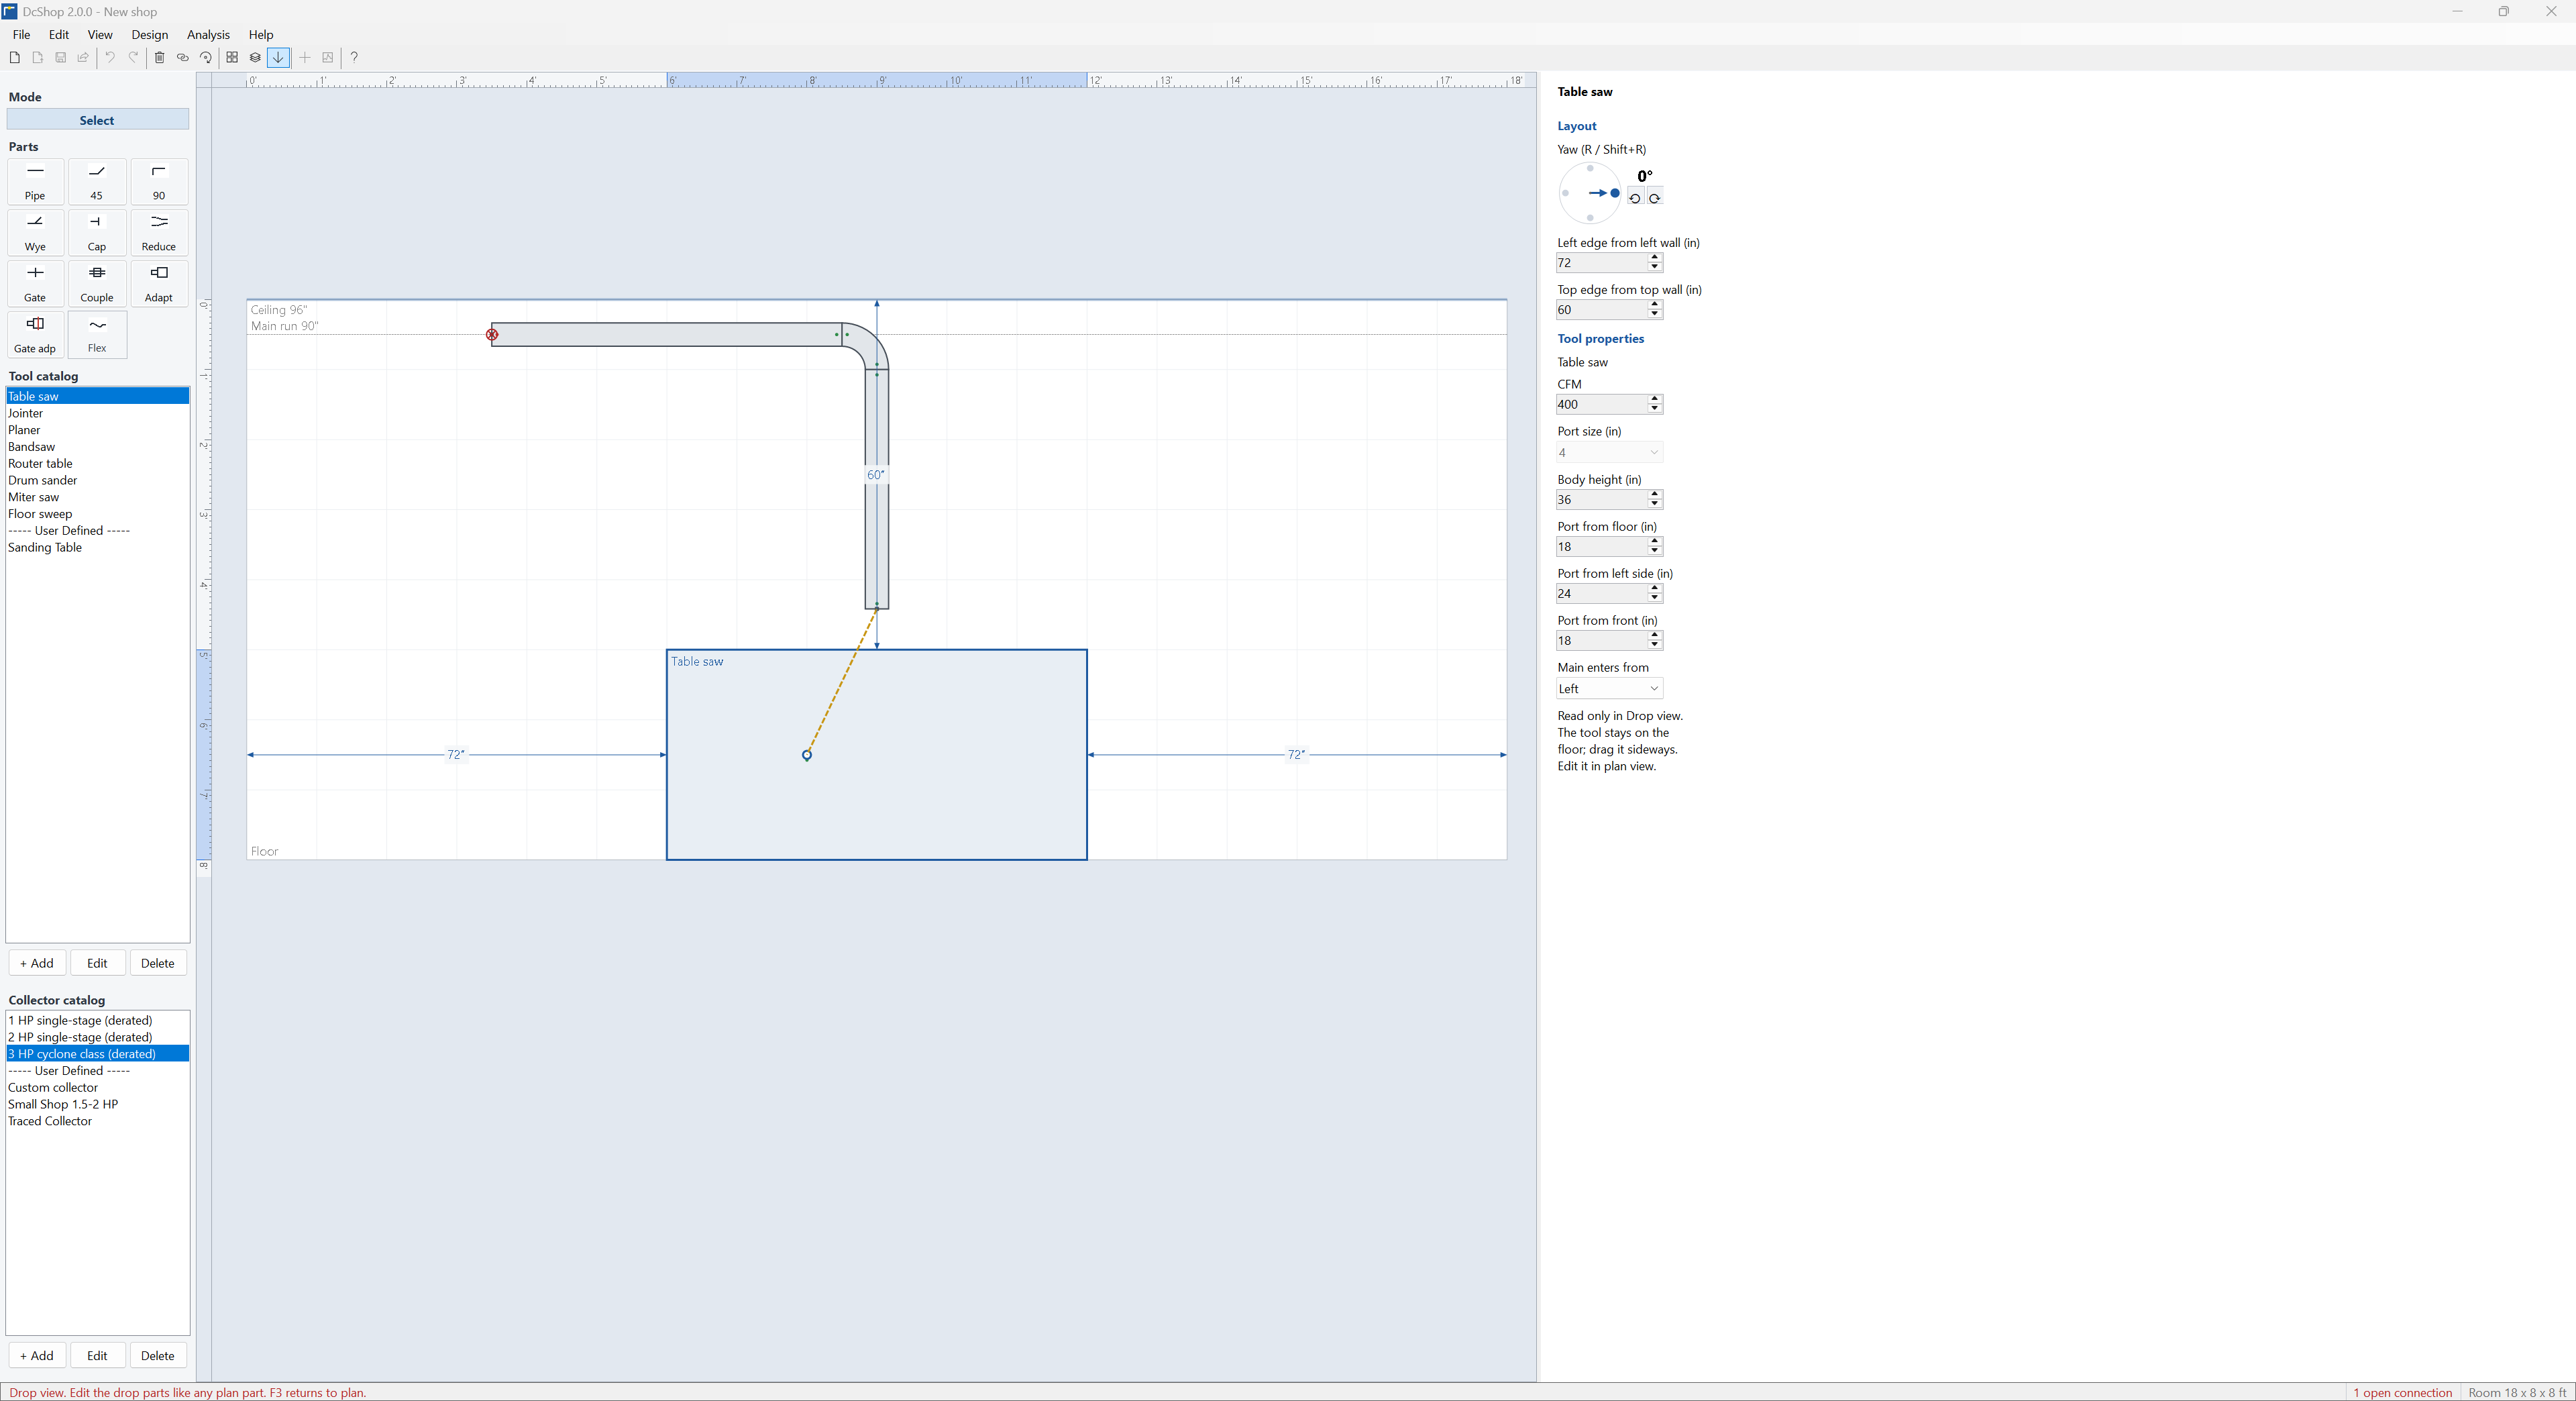Click the stacked layers toolbar icon
2576x1401 pixels.
pyautogui.click(x=255, y=58)
